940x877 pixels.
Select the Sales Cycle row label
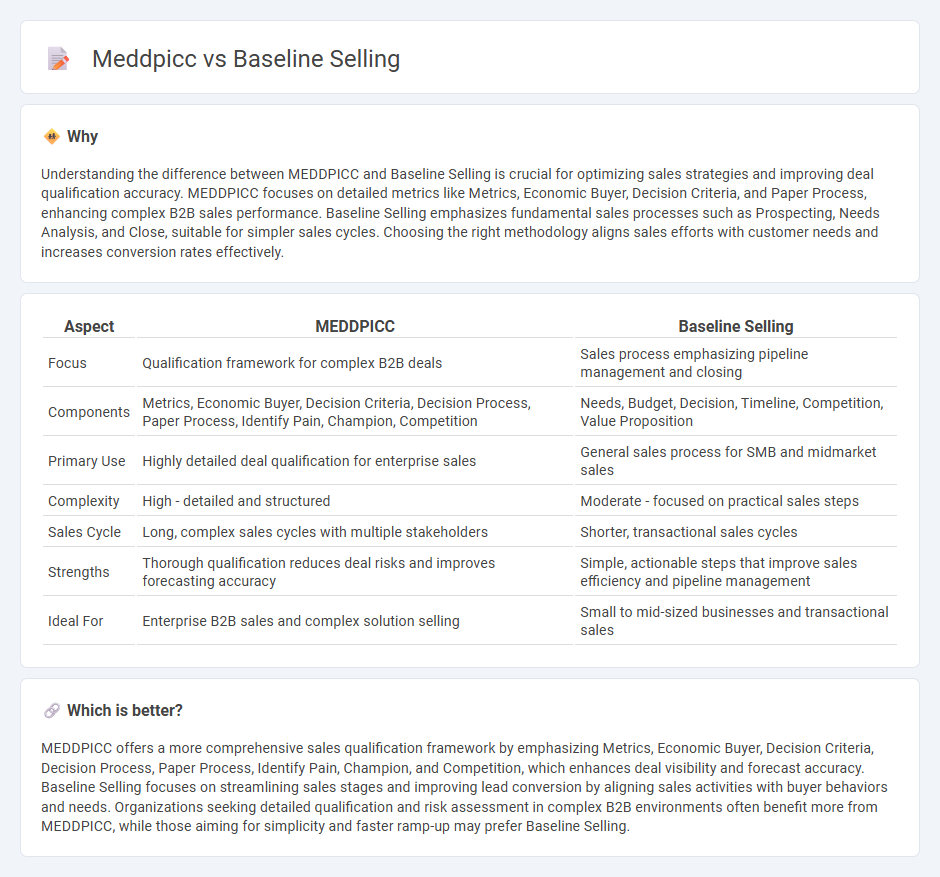tap(85, 532)
